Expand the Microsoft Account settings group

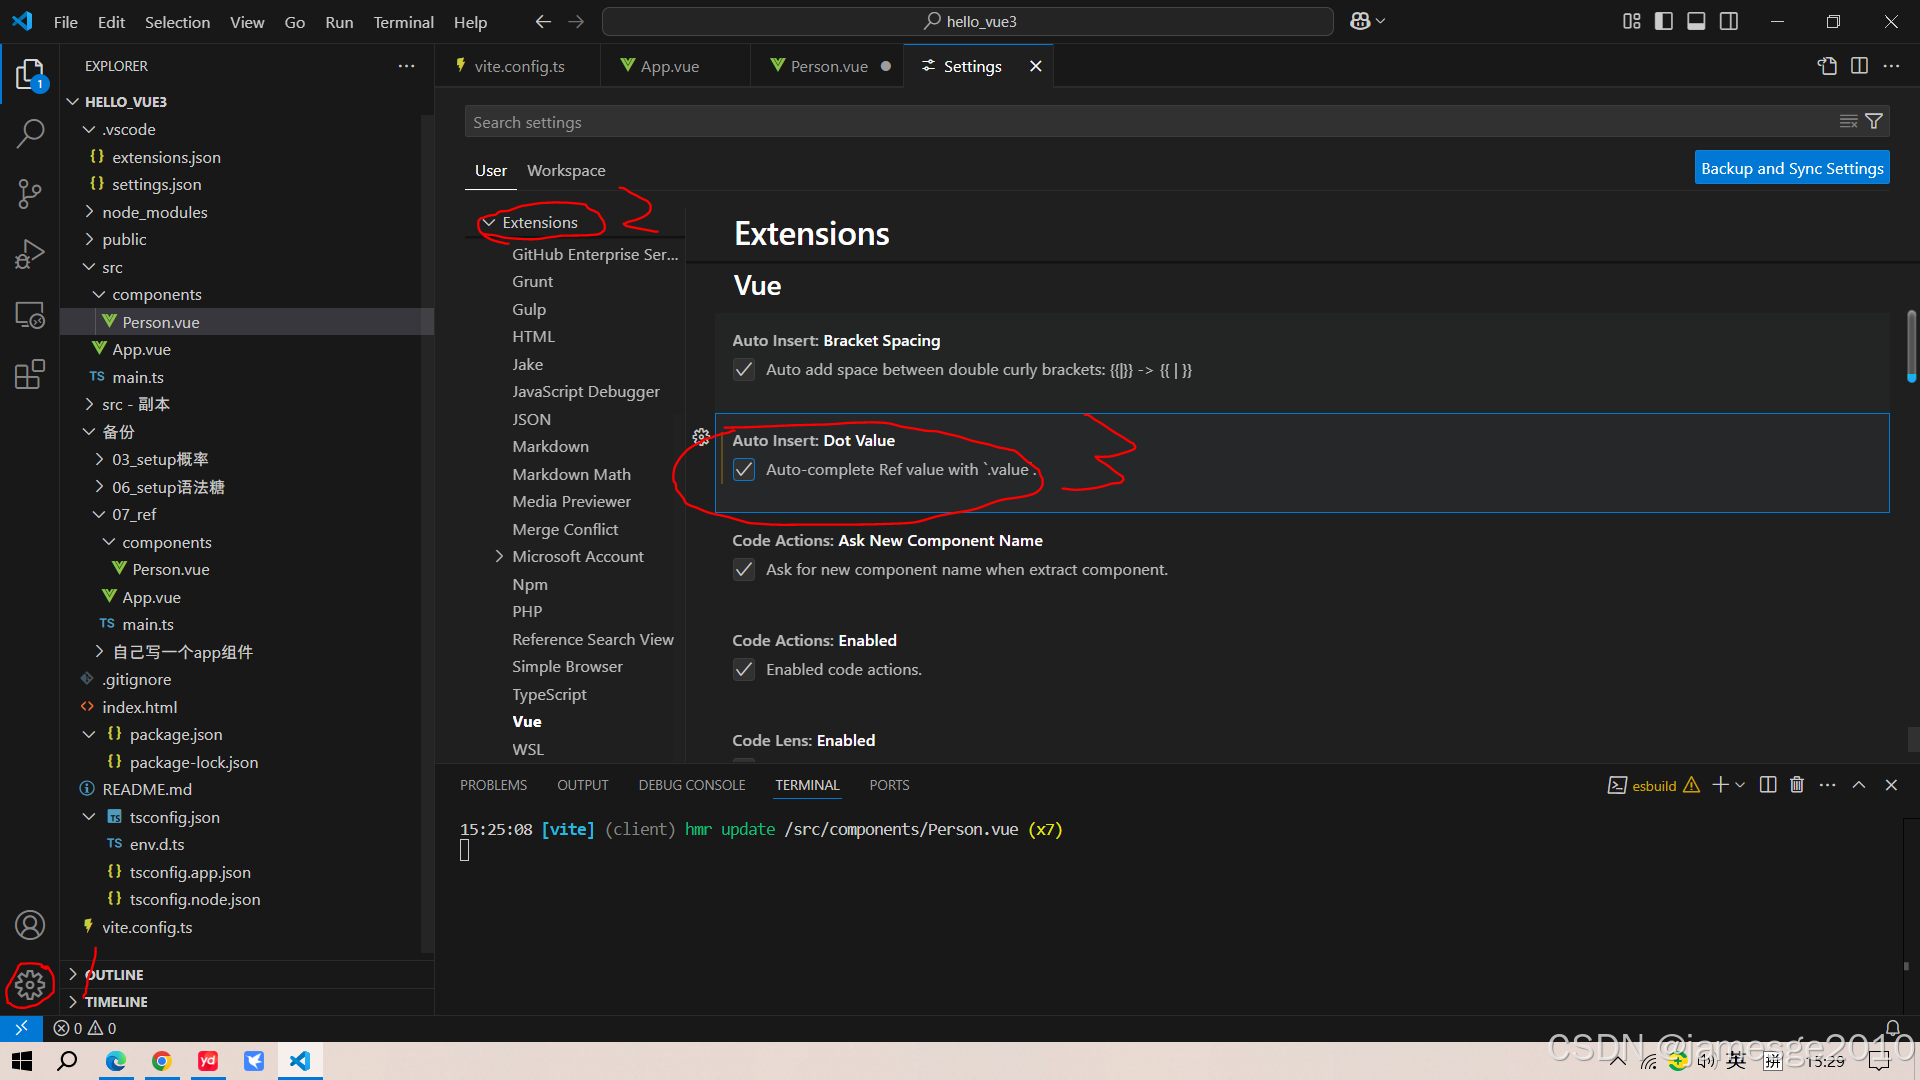[499, 556]
